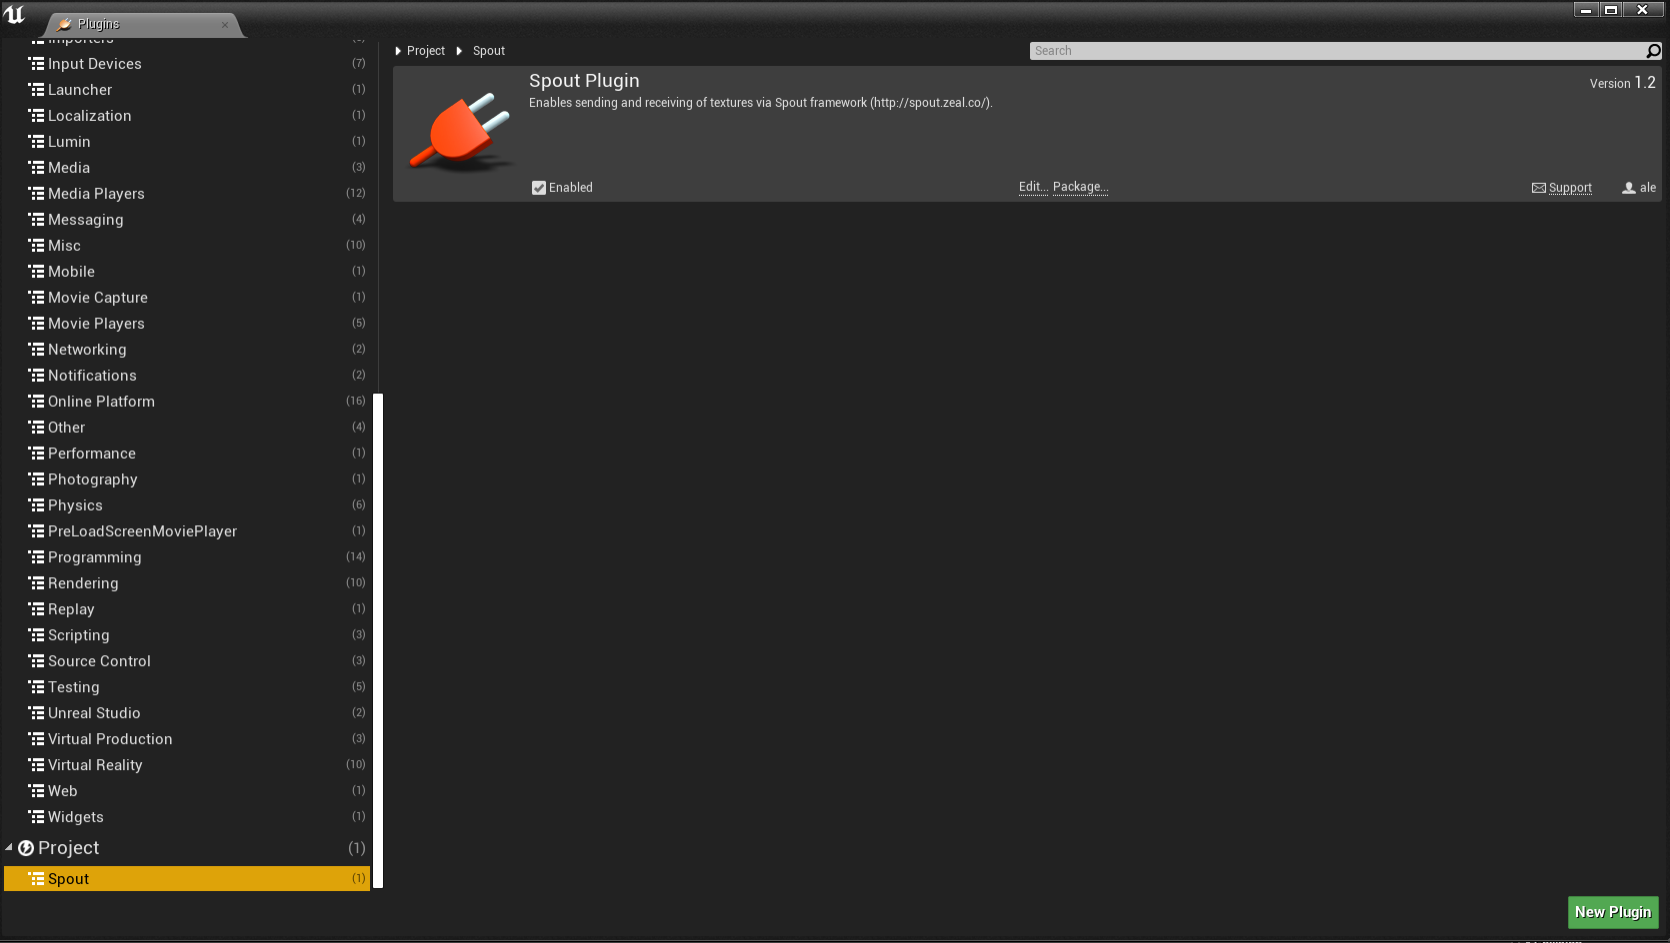Click the Virtual Reality list icon
1670x943 pixels.
click(36, 765)
